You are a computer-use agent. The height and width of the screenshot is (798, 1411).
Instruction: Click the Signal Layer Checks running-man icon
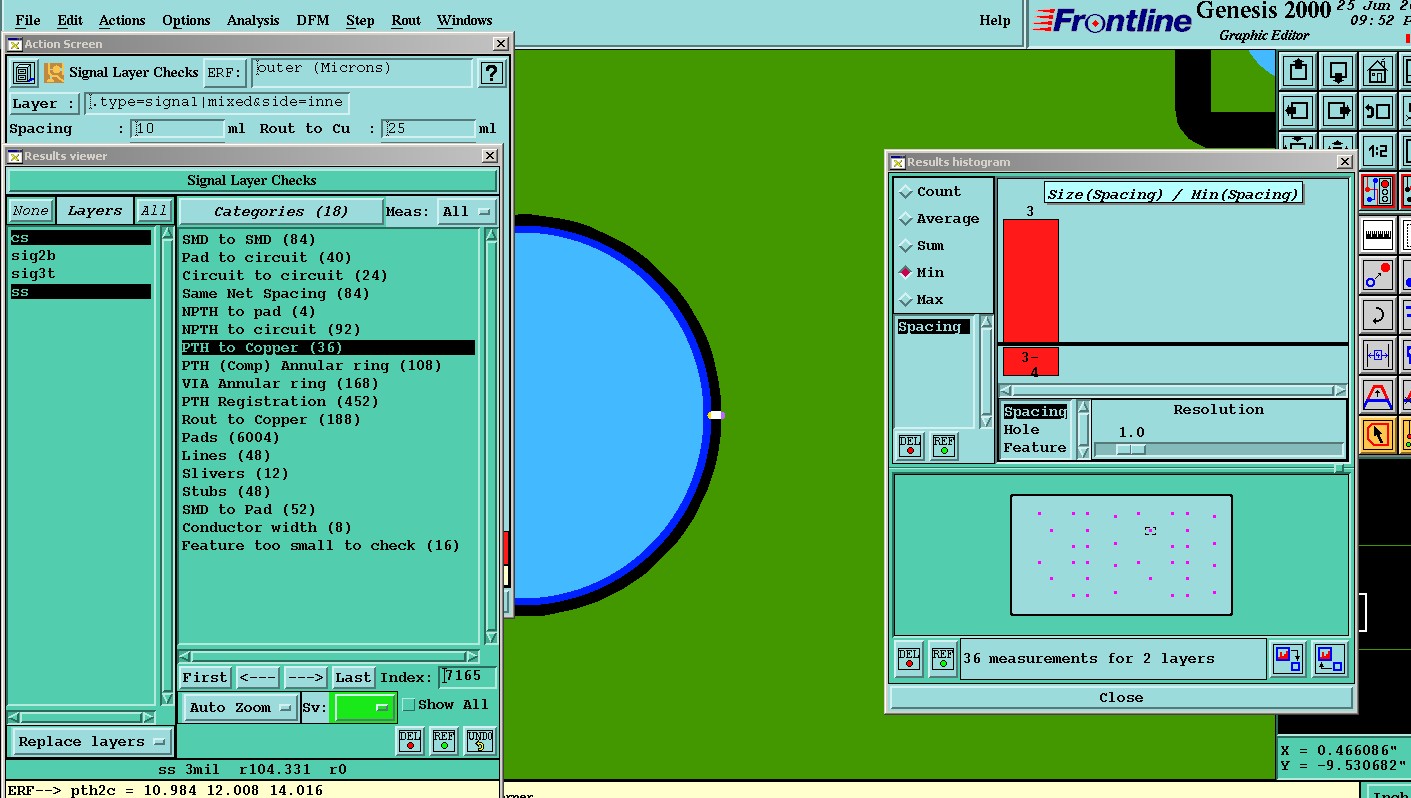54,73
